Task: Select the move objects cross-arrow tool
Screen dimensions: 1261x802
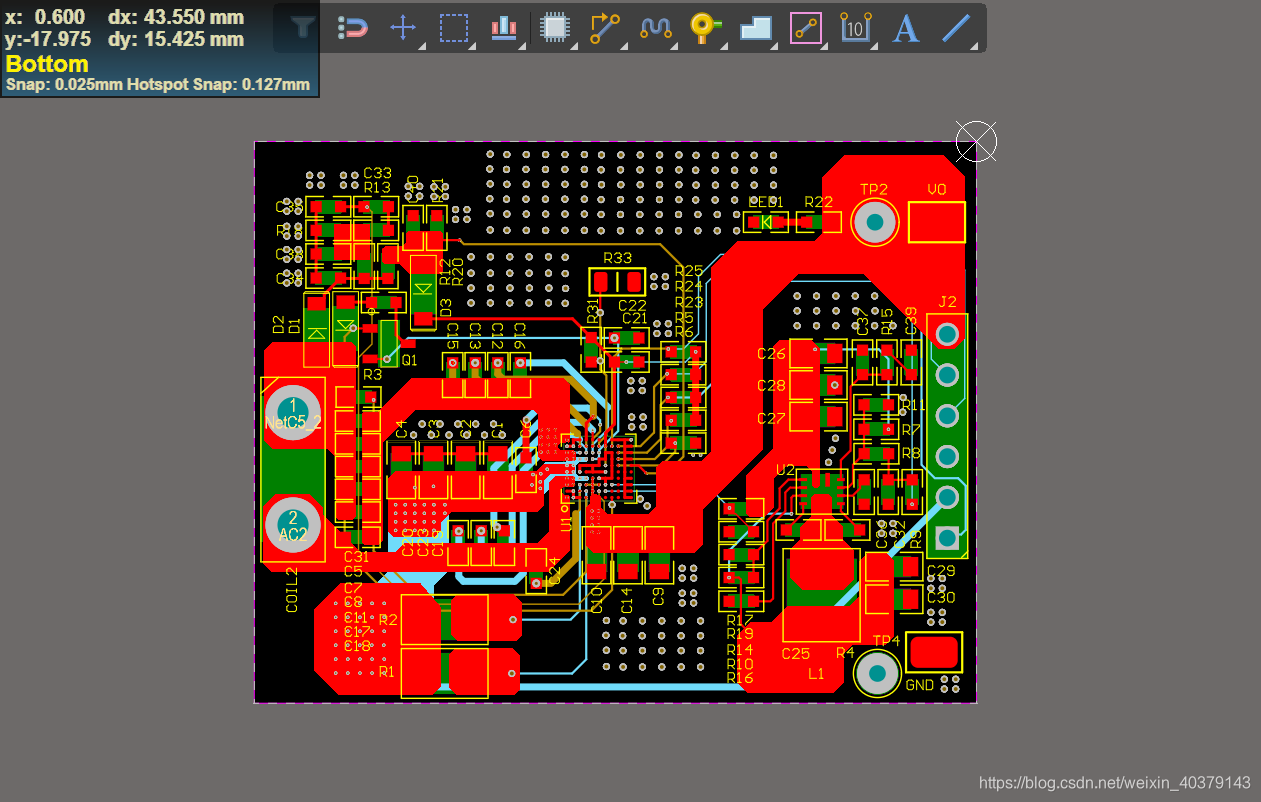Action: pos(403,28)
